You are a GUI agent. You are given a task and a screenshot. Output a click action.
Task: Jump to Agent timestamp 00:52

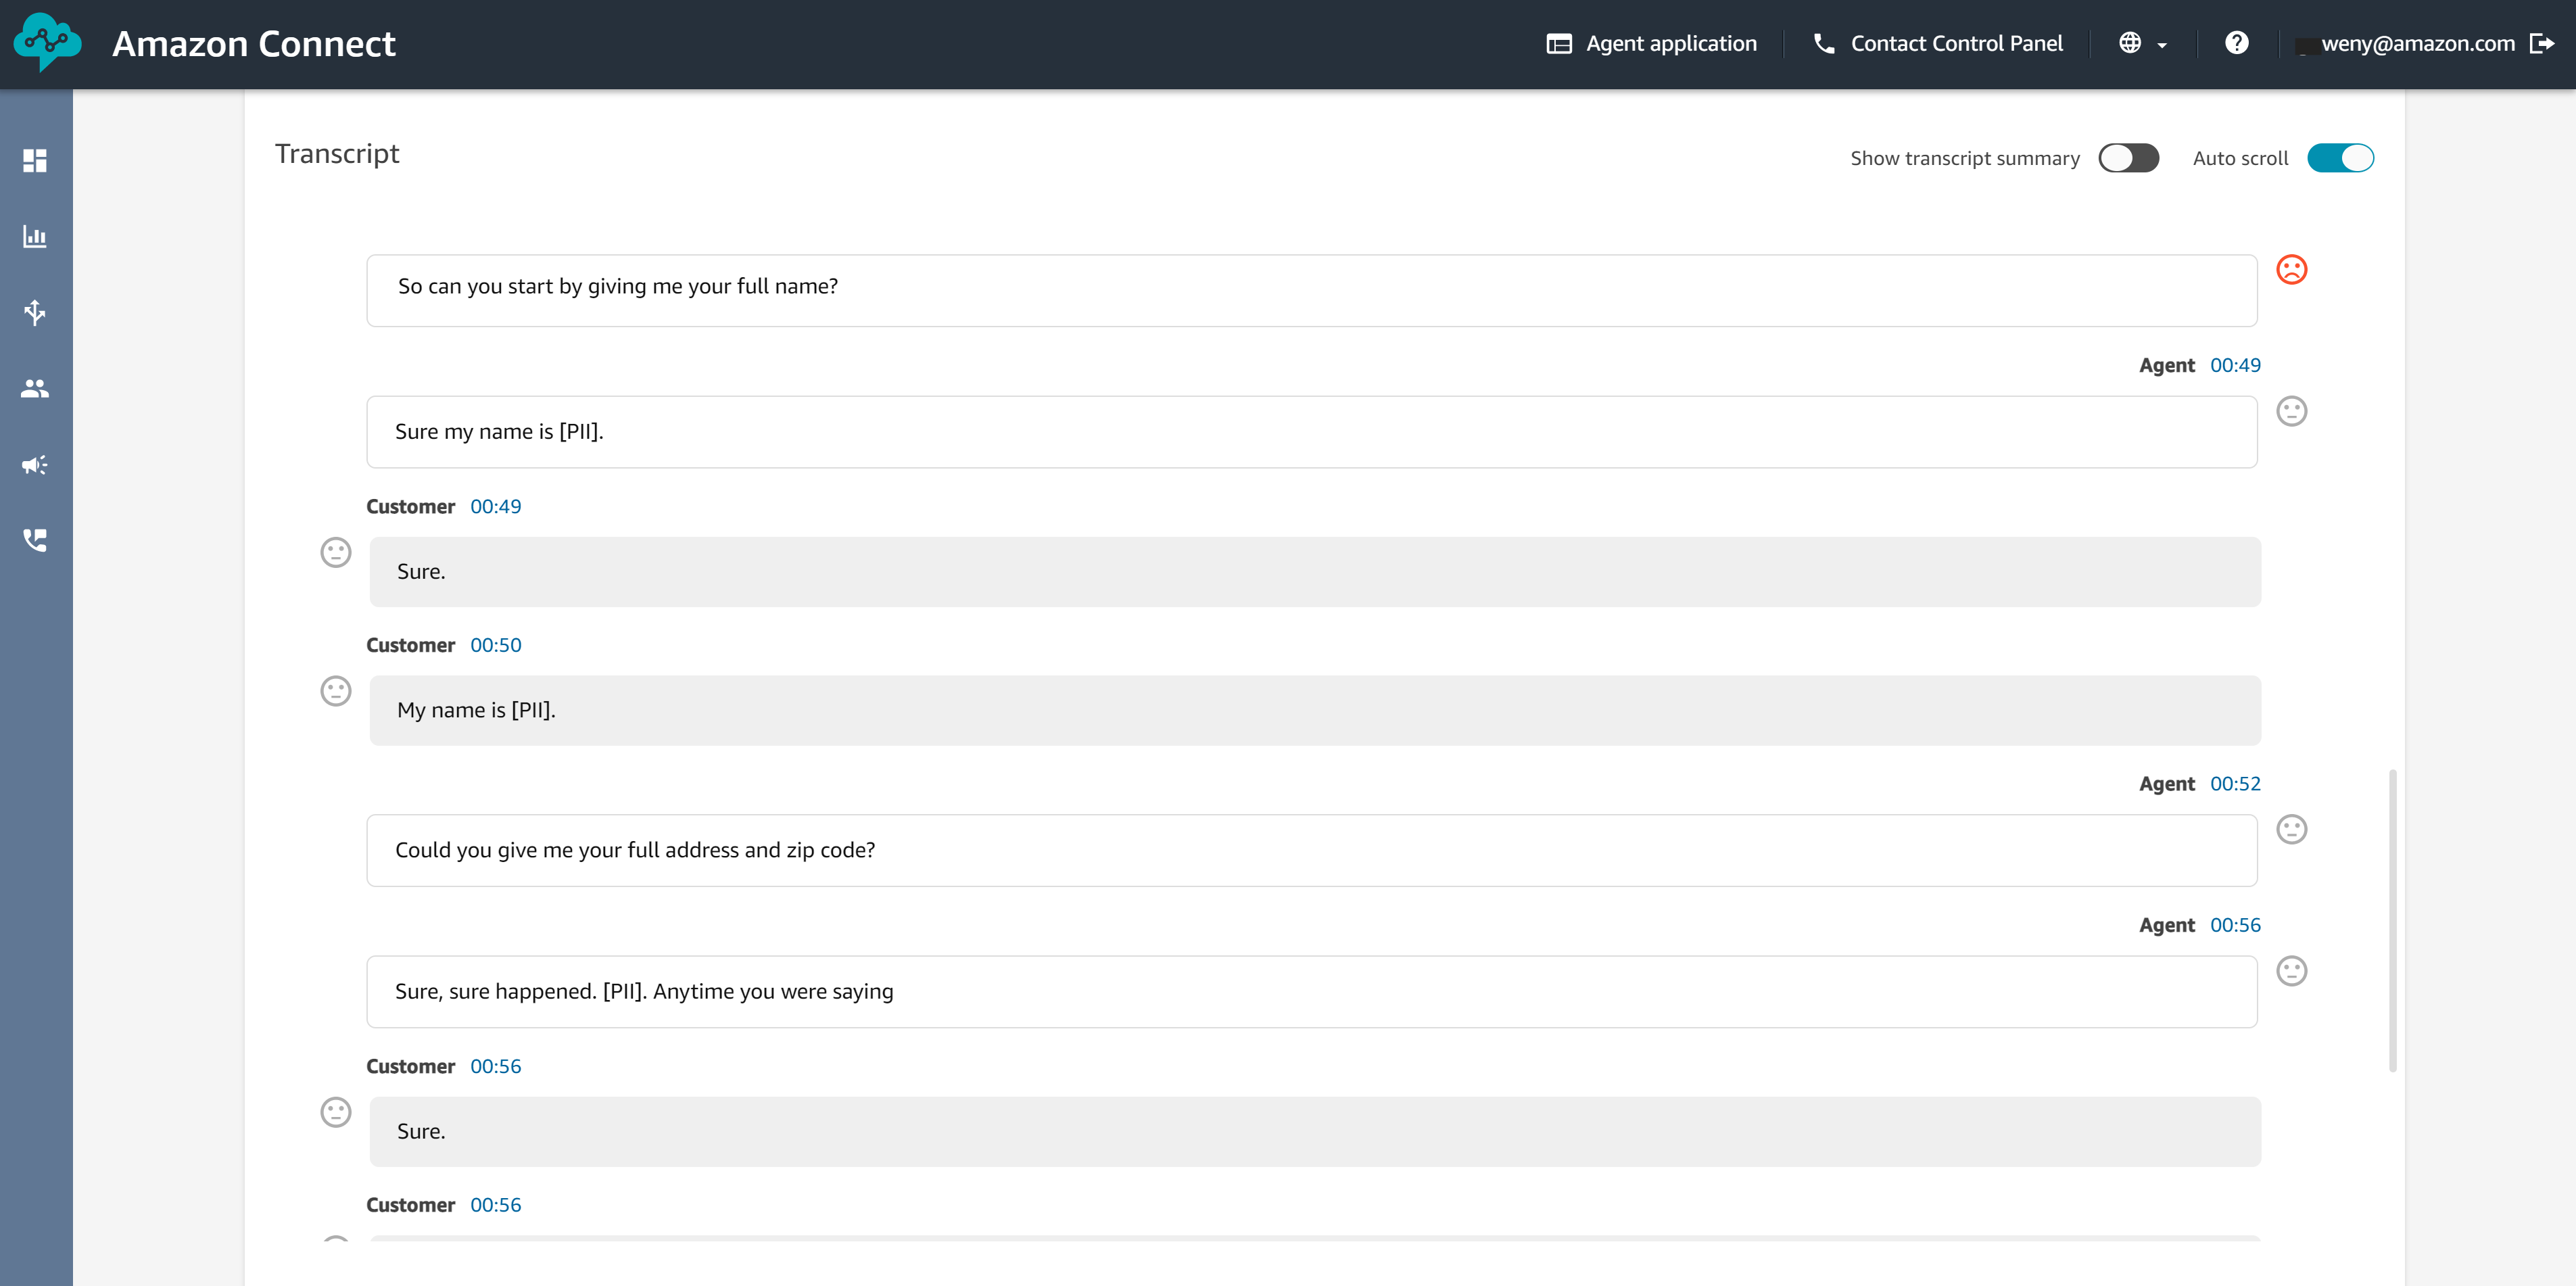tap(2235, 784)
